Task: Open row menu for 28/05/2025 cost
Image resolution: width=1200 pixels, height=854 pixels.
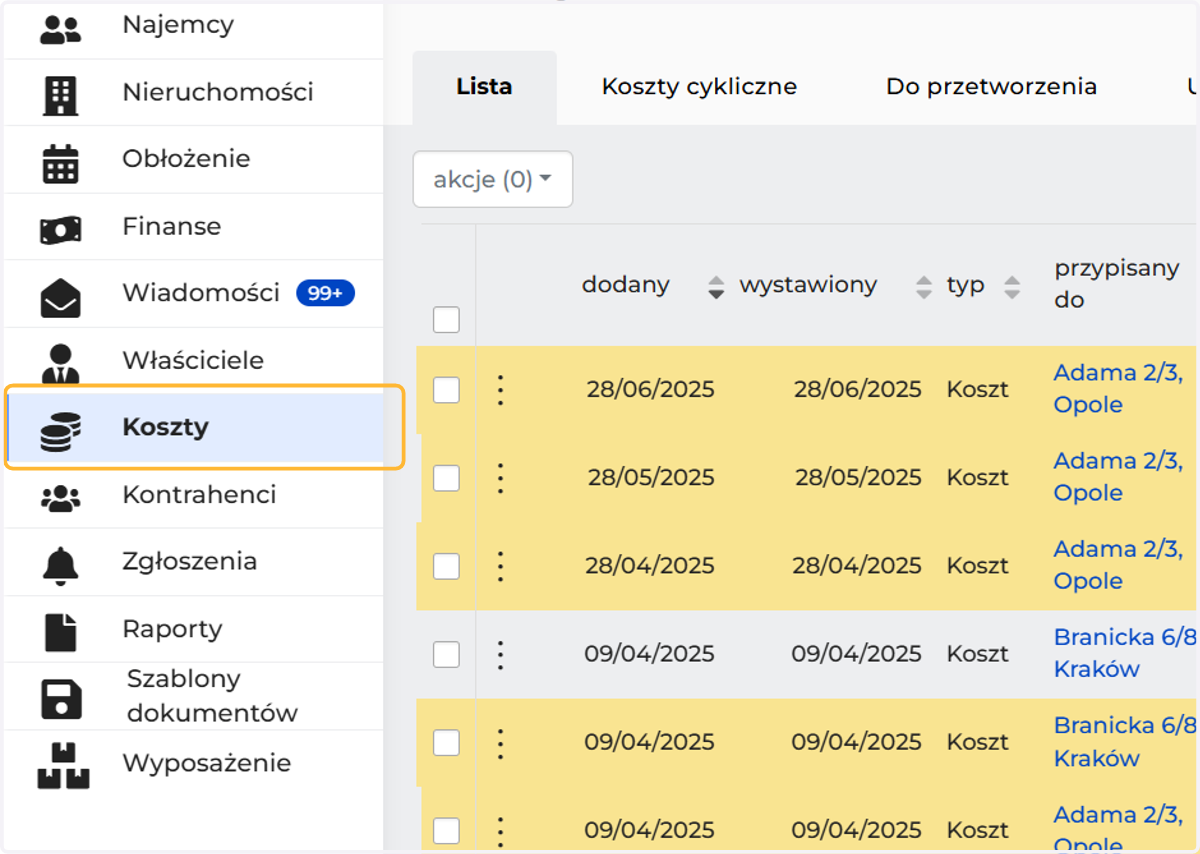Action: click(x=501, y=478)
